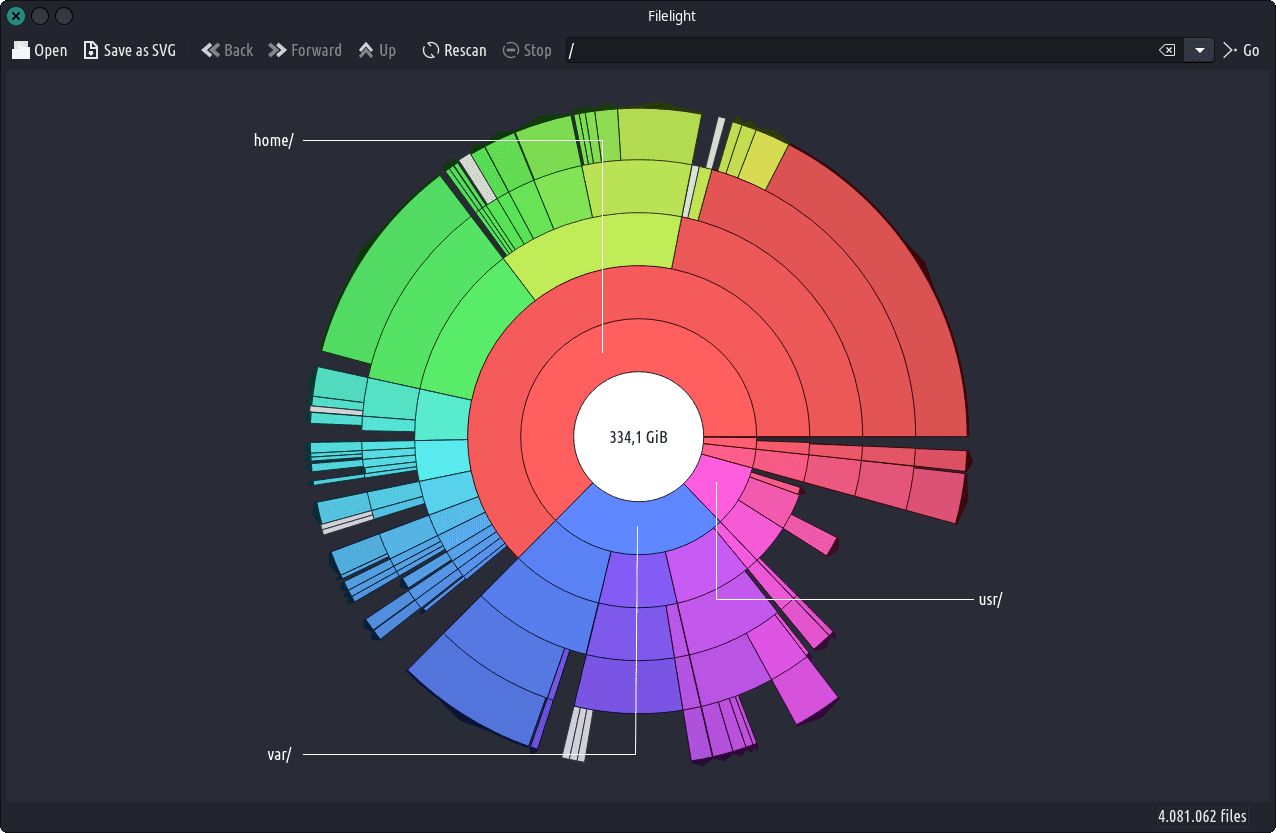Click the 334,1 GiB center circle
This screenshot has height=833, width=1276.
(x=638, y=437)
